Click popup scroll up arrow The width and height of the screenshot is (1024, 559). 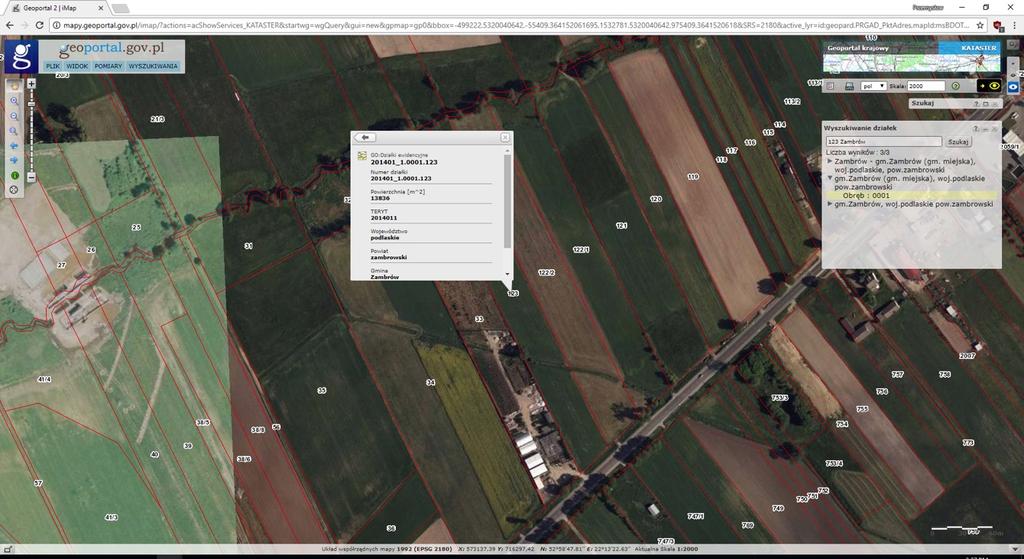tap(507, 151)
